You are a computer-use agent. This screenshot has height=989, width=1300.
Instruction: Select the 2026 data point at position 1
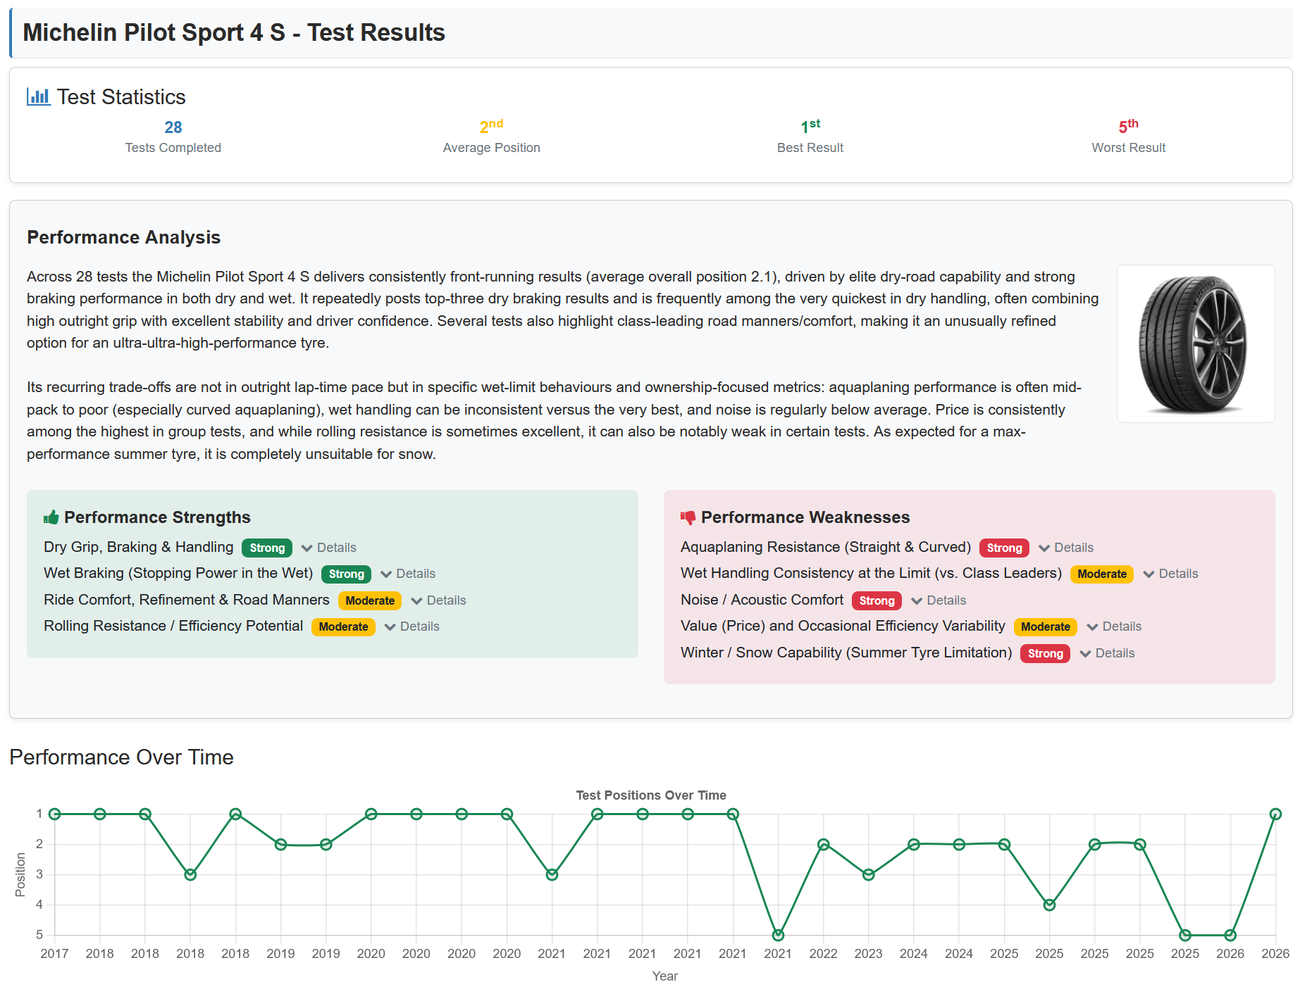click(1275, 814)
